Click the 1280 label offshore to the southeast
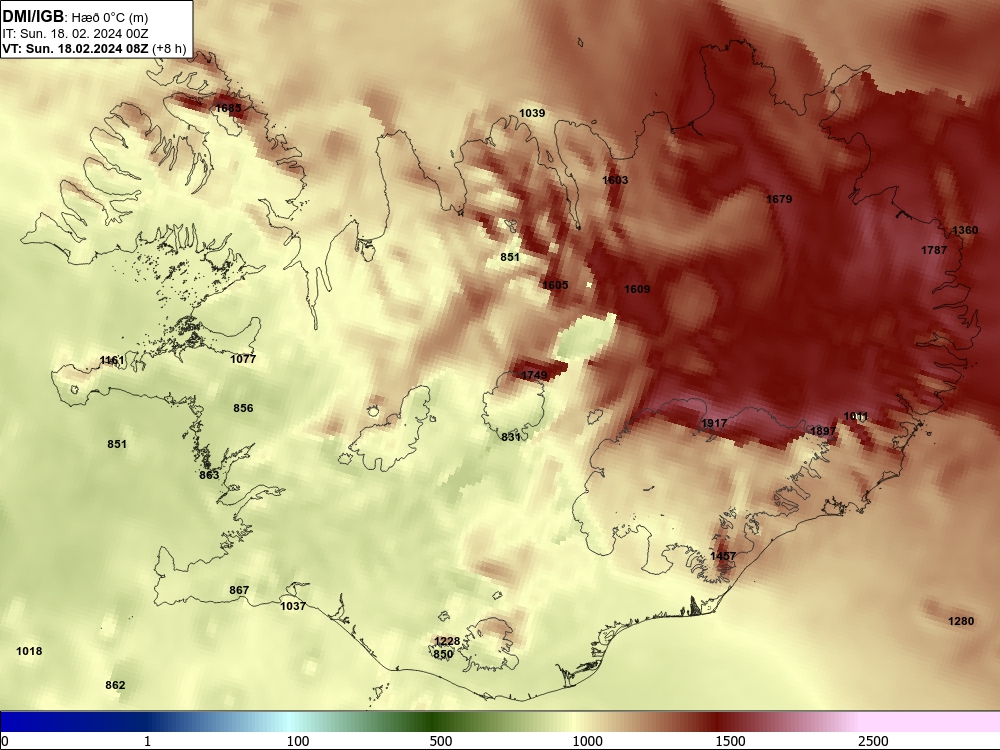The image size is (1000, 750). (960, 621)
